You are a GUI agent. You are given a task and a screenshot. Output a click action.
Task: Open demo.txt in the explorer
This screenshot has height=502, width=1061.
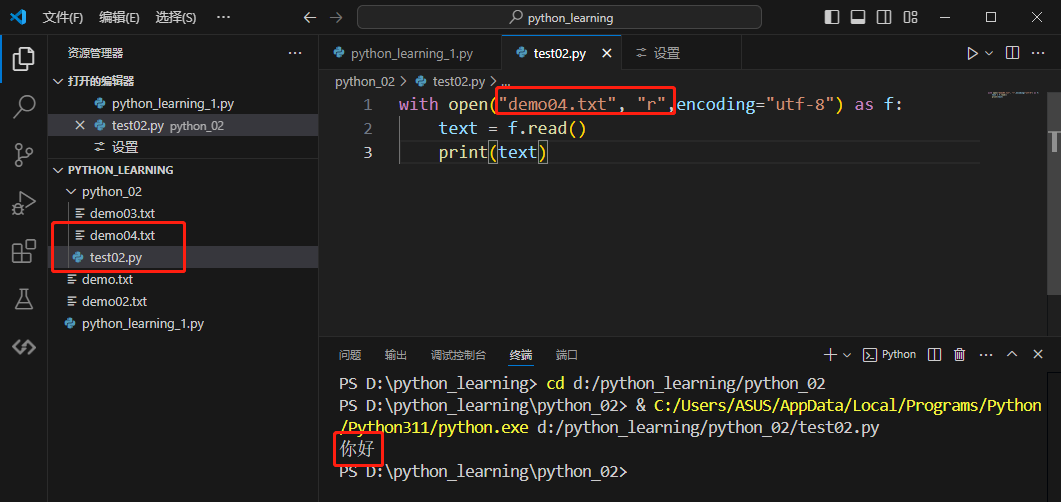(183, 279)
